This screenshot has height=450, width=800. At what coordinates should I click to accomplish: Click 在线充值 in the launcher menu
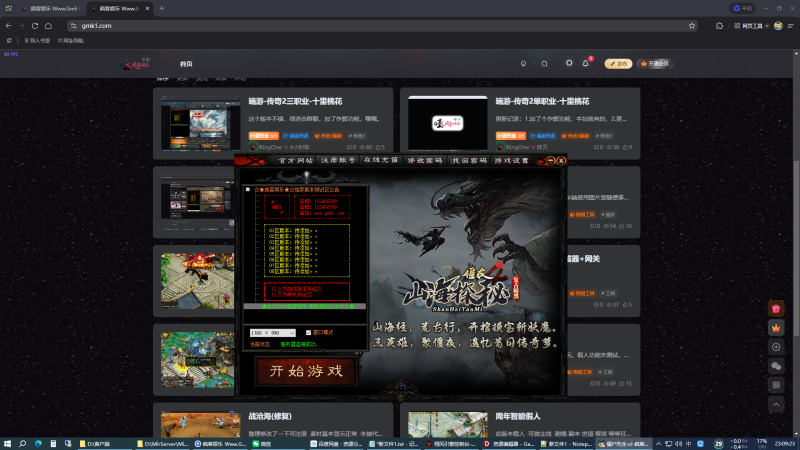[x=381, y=161]
